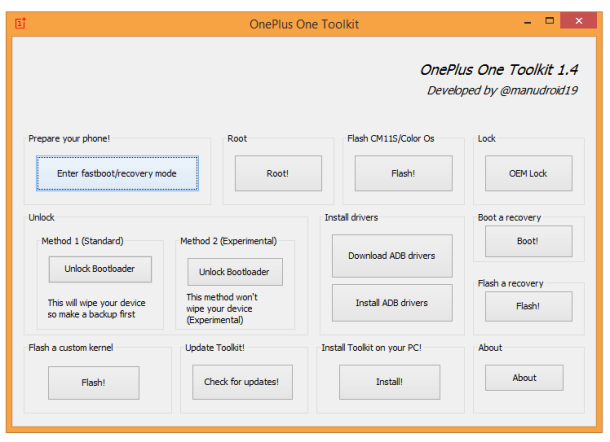Click the OnePlus app icon in title bar
Image resolution: width=610 pixels, height=442 pixels.
pos(20,23)
